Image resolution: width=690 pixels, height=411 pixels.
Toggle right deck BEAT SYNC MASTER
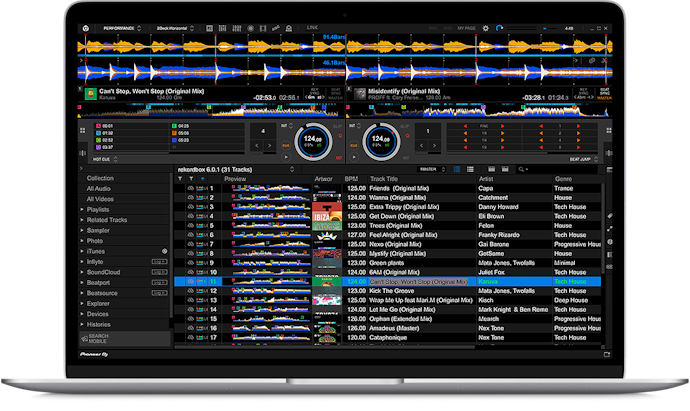pyautogui.click(x=605, y=94)
